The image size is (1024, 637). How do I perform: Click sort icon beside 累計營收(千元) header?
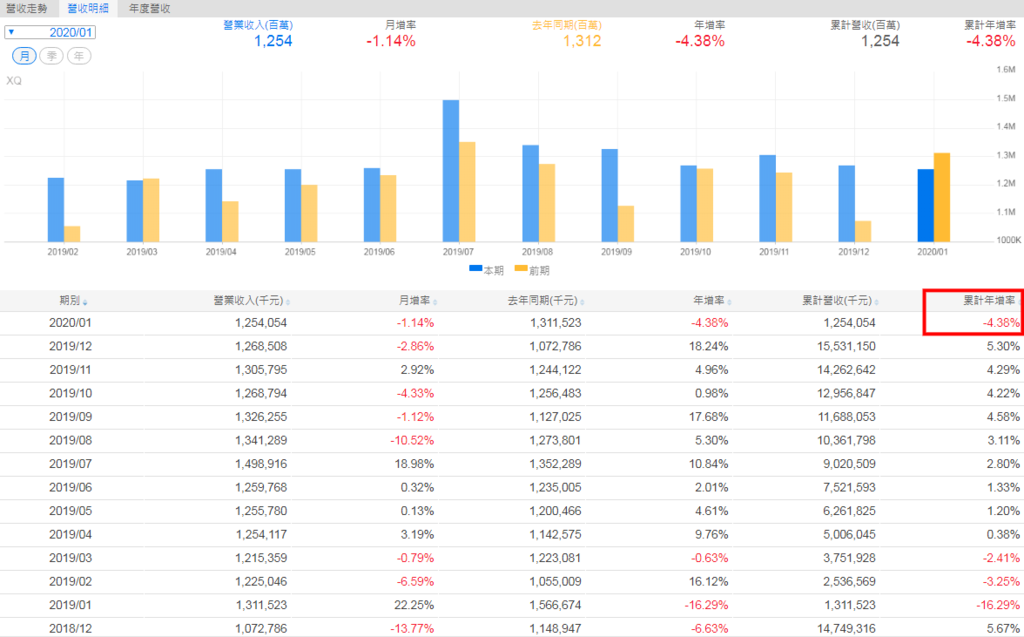[876, 302]
